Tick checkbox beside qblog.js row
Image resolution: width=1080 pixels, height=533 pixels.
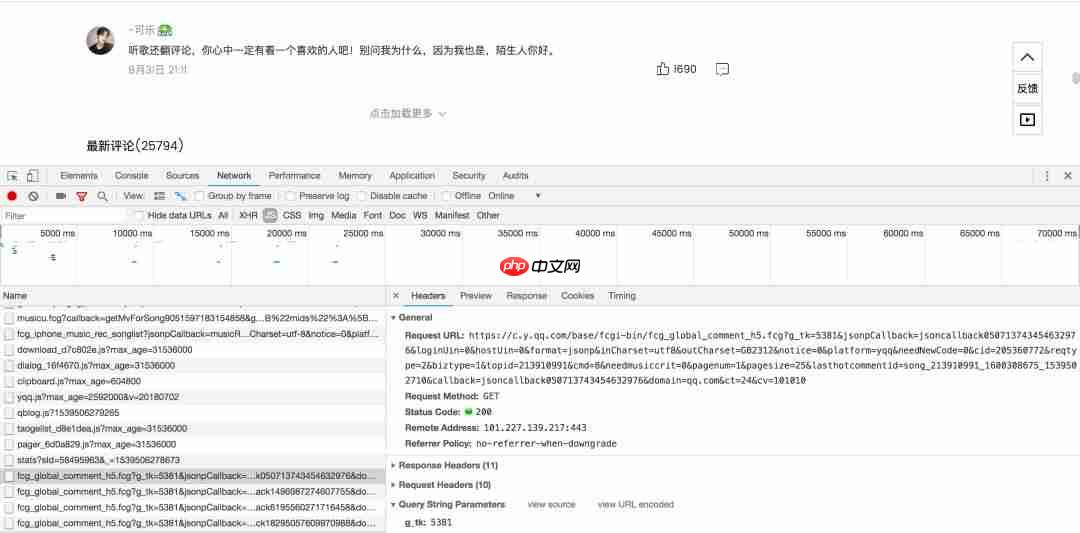point(9,412)
